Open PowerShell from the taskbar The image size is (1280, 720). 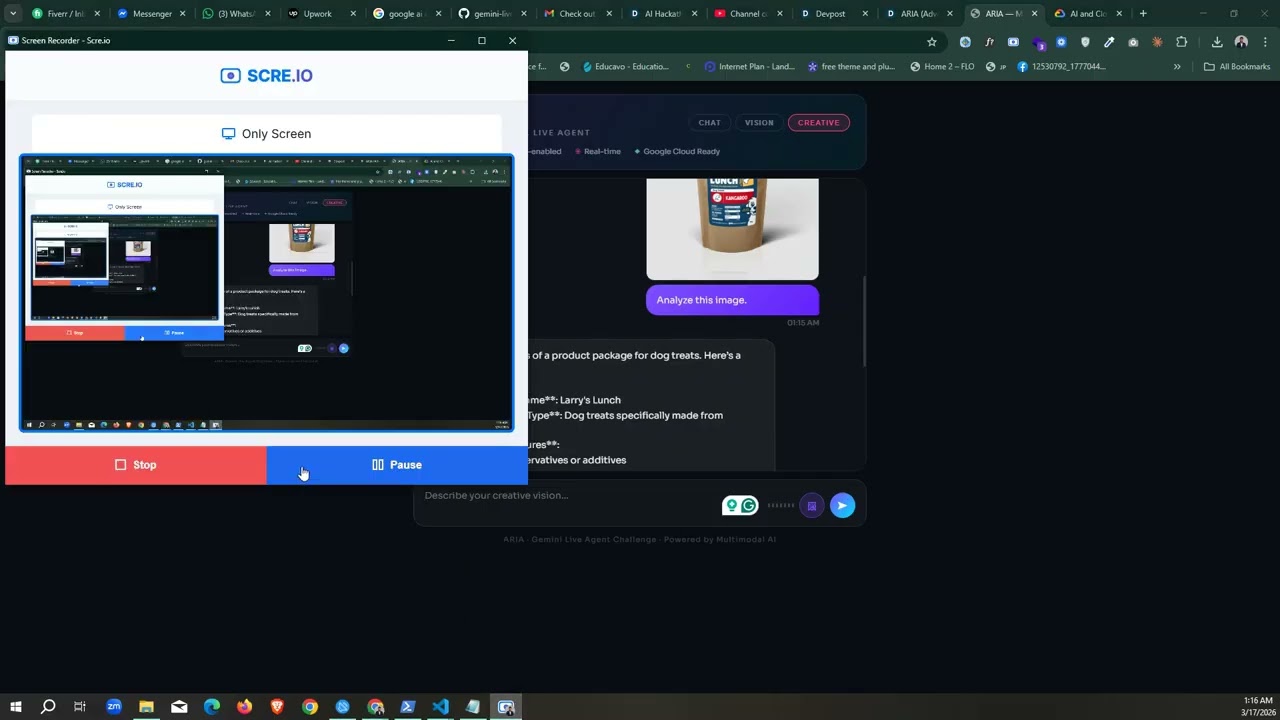click(x=408, y=707)
